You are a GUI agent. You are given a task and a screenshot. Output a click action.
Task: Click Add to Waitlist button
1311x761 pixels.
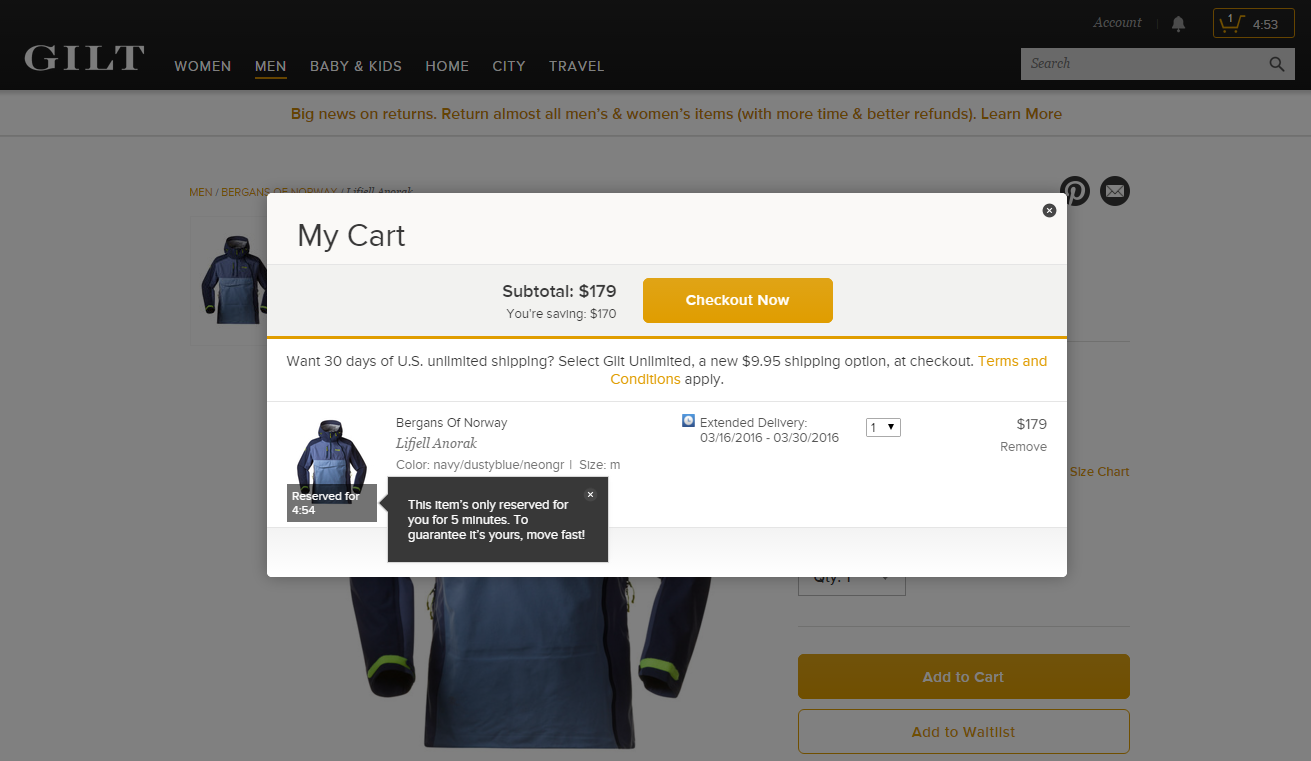pos(964,732)
